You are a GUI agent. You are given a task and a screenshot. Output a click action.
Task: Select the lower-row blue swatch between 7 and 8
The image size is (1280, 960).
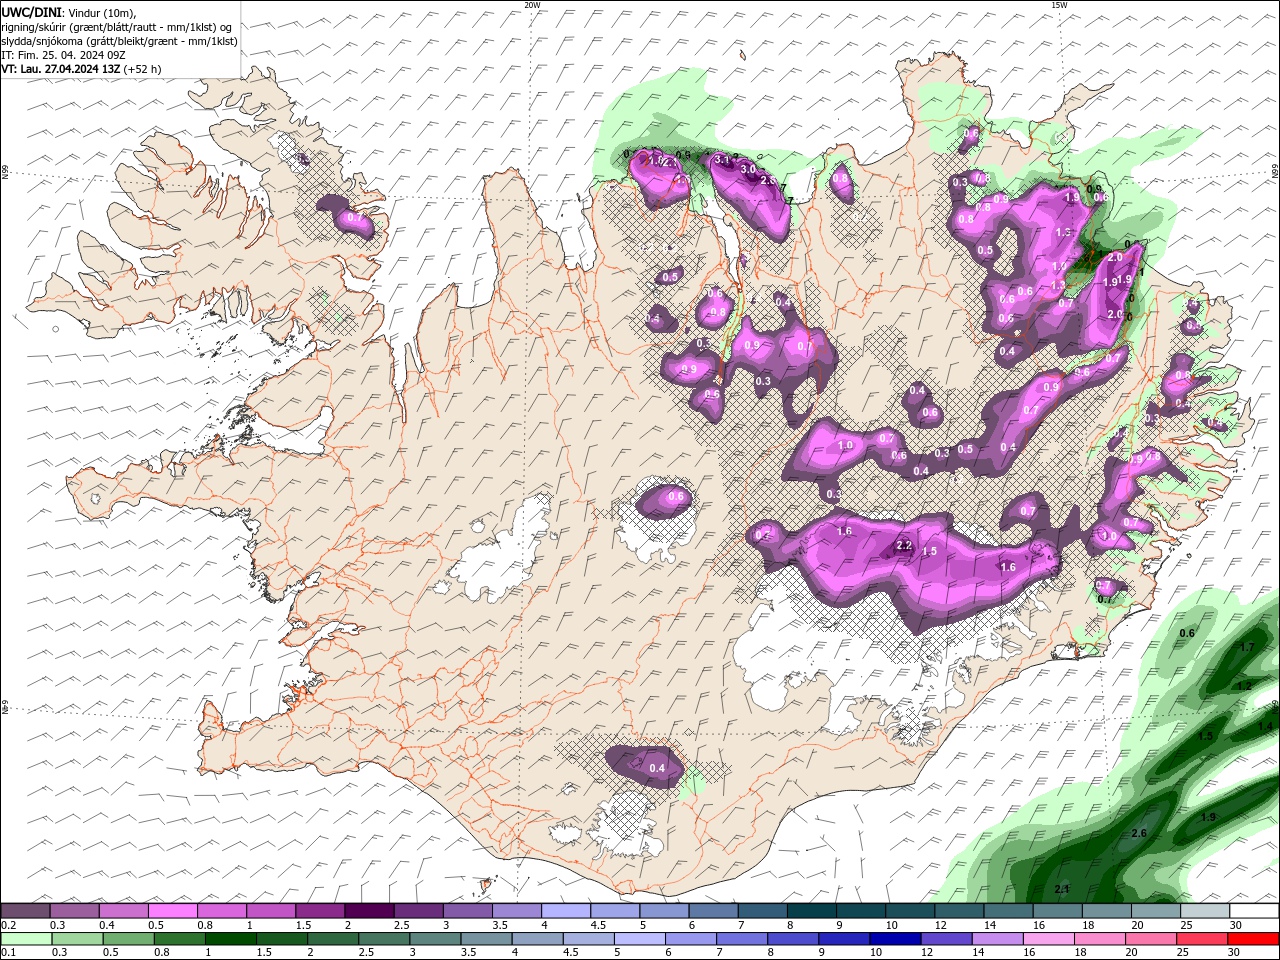click(741, 939)
